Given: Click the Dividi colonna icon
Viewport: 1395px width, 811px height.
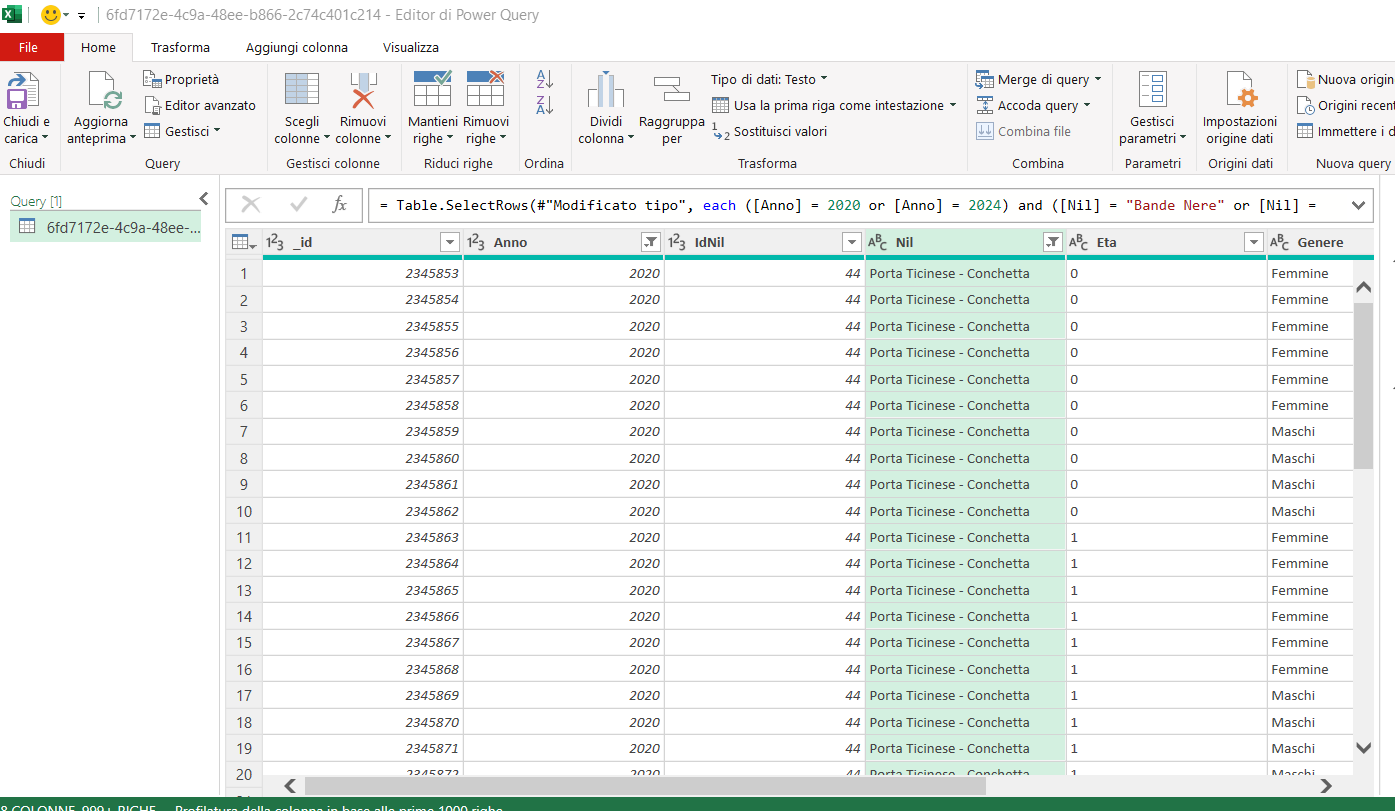Looking at the screenshot, I should click(x=605, y=92).
